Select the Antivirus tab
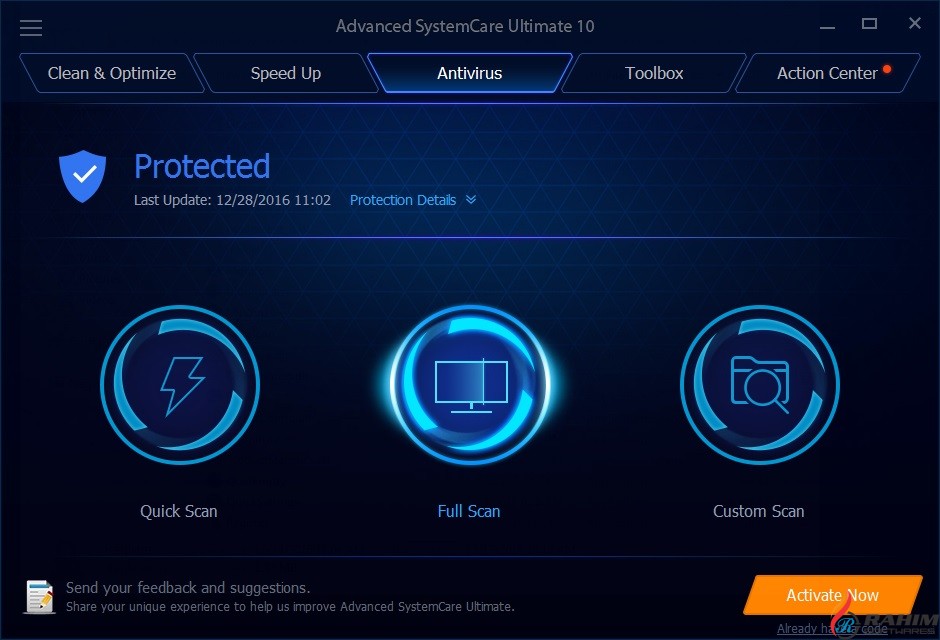This screenshot has width=940, height=640. click(x=470, y=73)
